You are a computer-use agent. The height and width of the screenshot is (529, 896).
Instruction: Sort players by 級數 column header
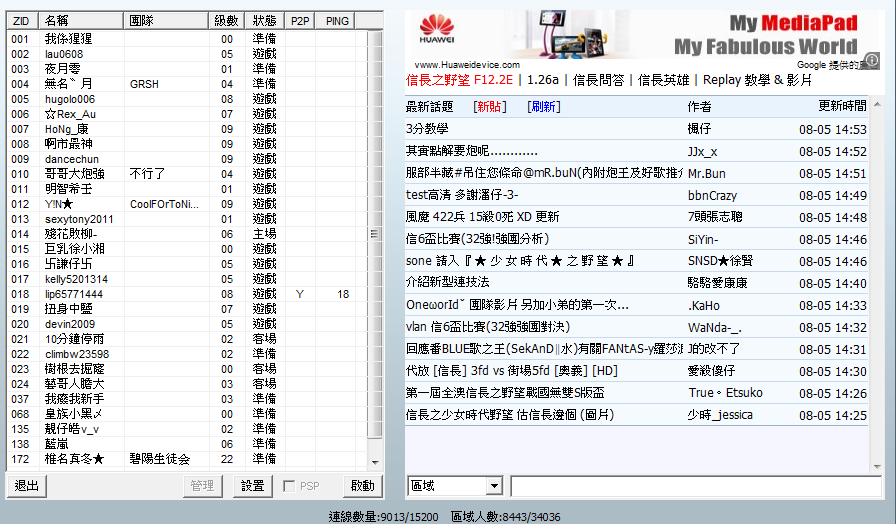tap(227, 20)
